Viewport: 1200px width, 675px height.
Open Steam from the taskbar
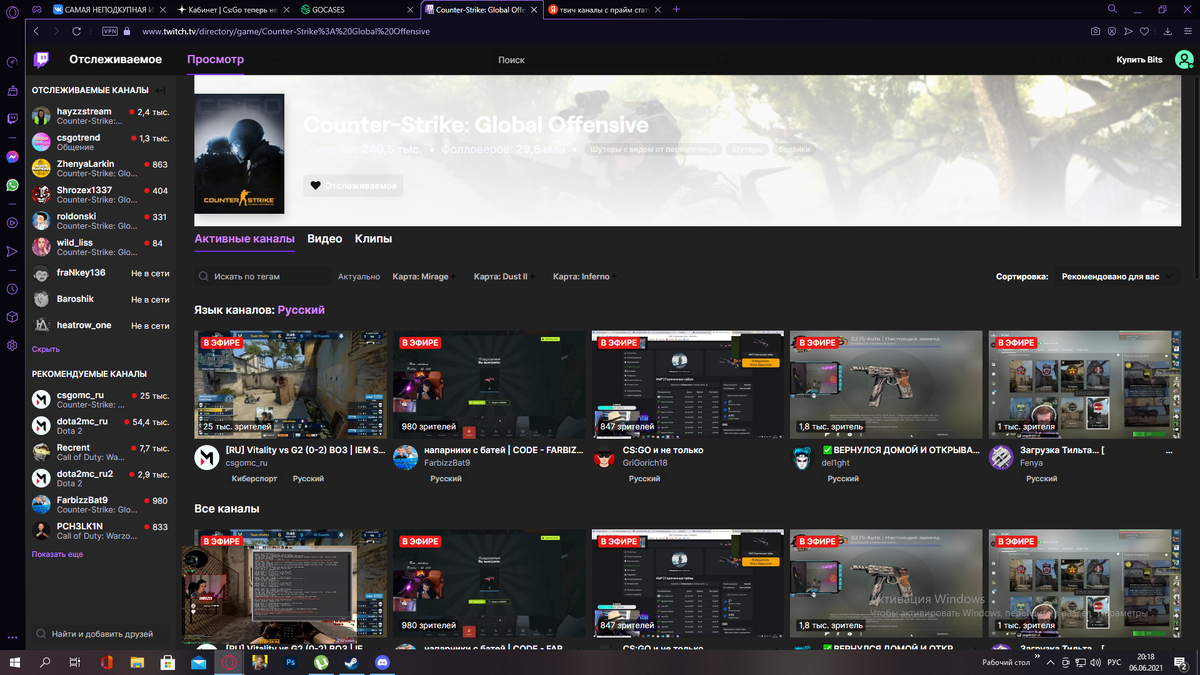pos(351,662)
